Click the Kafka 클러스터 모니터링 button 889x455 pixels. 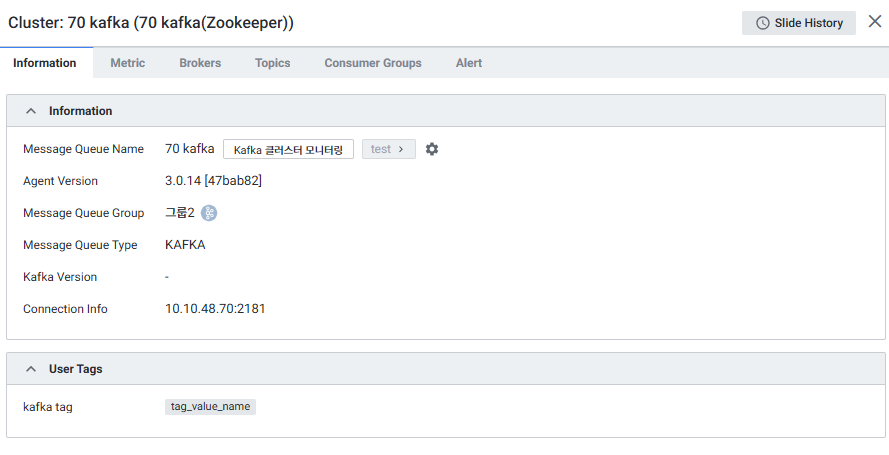(288, 149)
